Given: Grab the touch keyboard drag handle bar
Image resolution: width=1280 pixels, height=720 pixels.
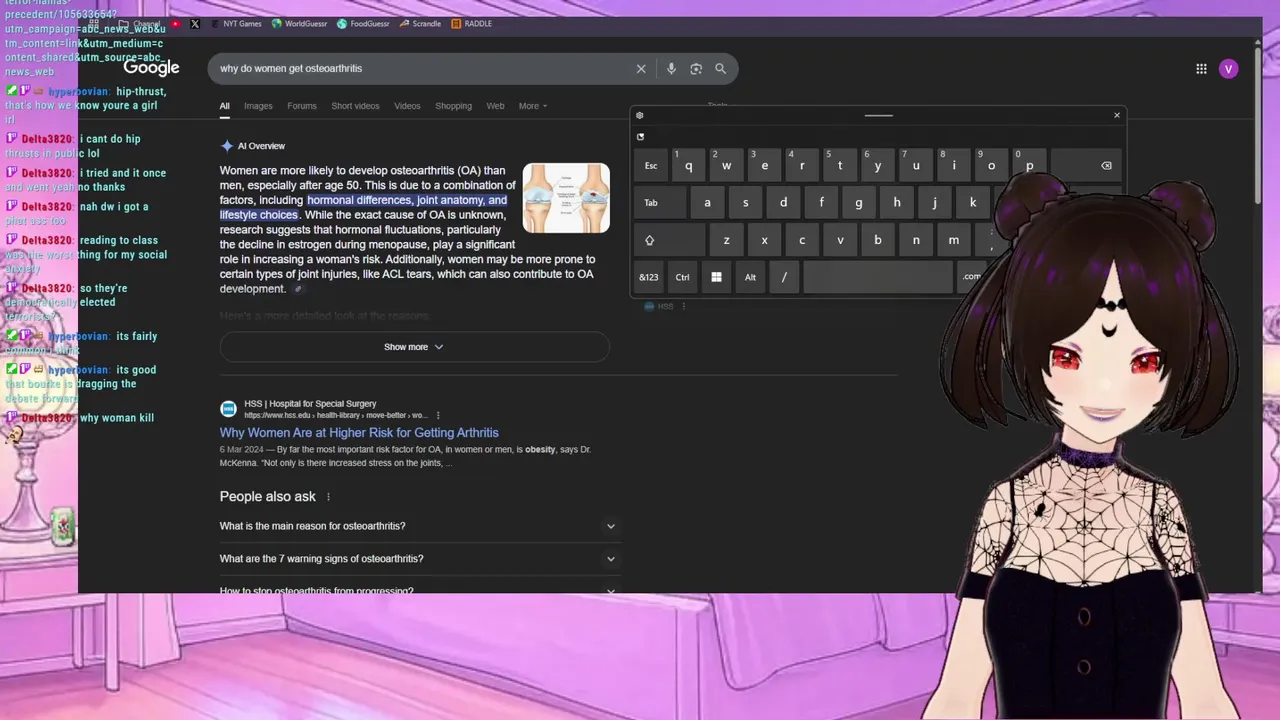Looking at the screenshot, I should (x=878, y=115).
